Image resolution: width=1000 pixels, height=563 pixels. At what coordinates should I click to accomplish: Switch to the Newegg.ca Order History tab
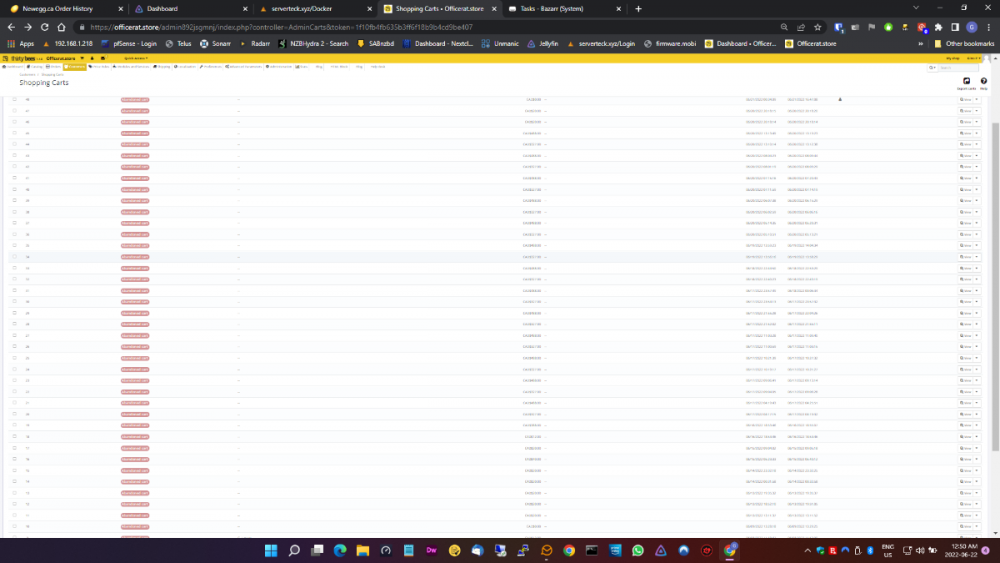pos(60,8)
